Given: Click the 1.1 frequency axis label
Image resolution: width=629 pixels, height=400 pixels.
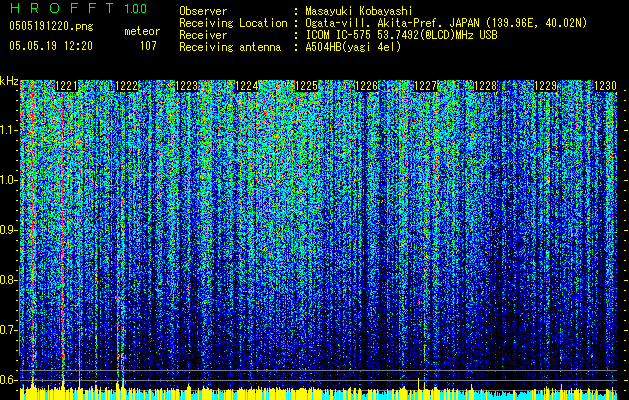Looking at the screenshot, I should [x=8, y=130].
